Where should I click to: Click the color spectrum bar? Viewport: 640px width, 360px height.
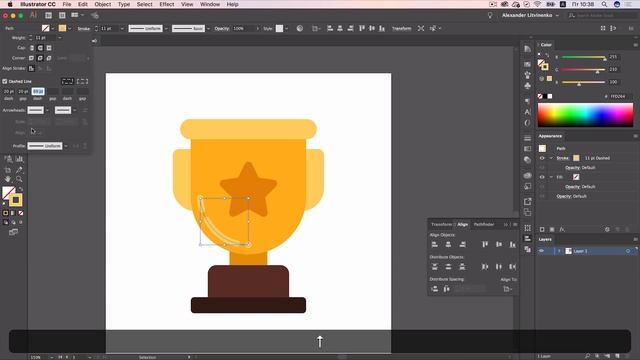coord(585,115)
